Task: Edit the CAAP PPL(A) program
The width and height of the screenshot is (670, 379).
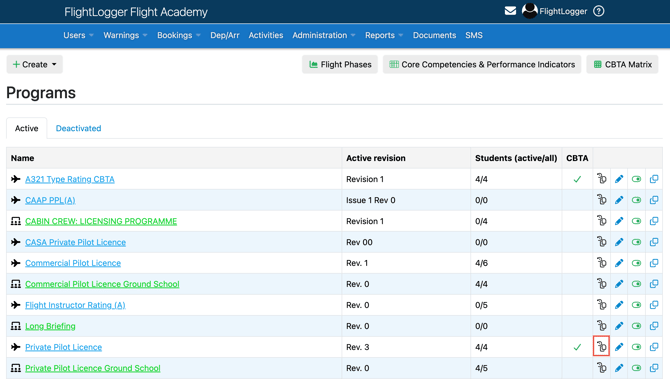Action: coord(619,200)
